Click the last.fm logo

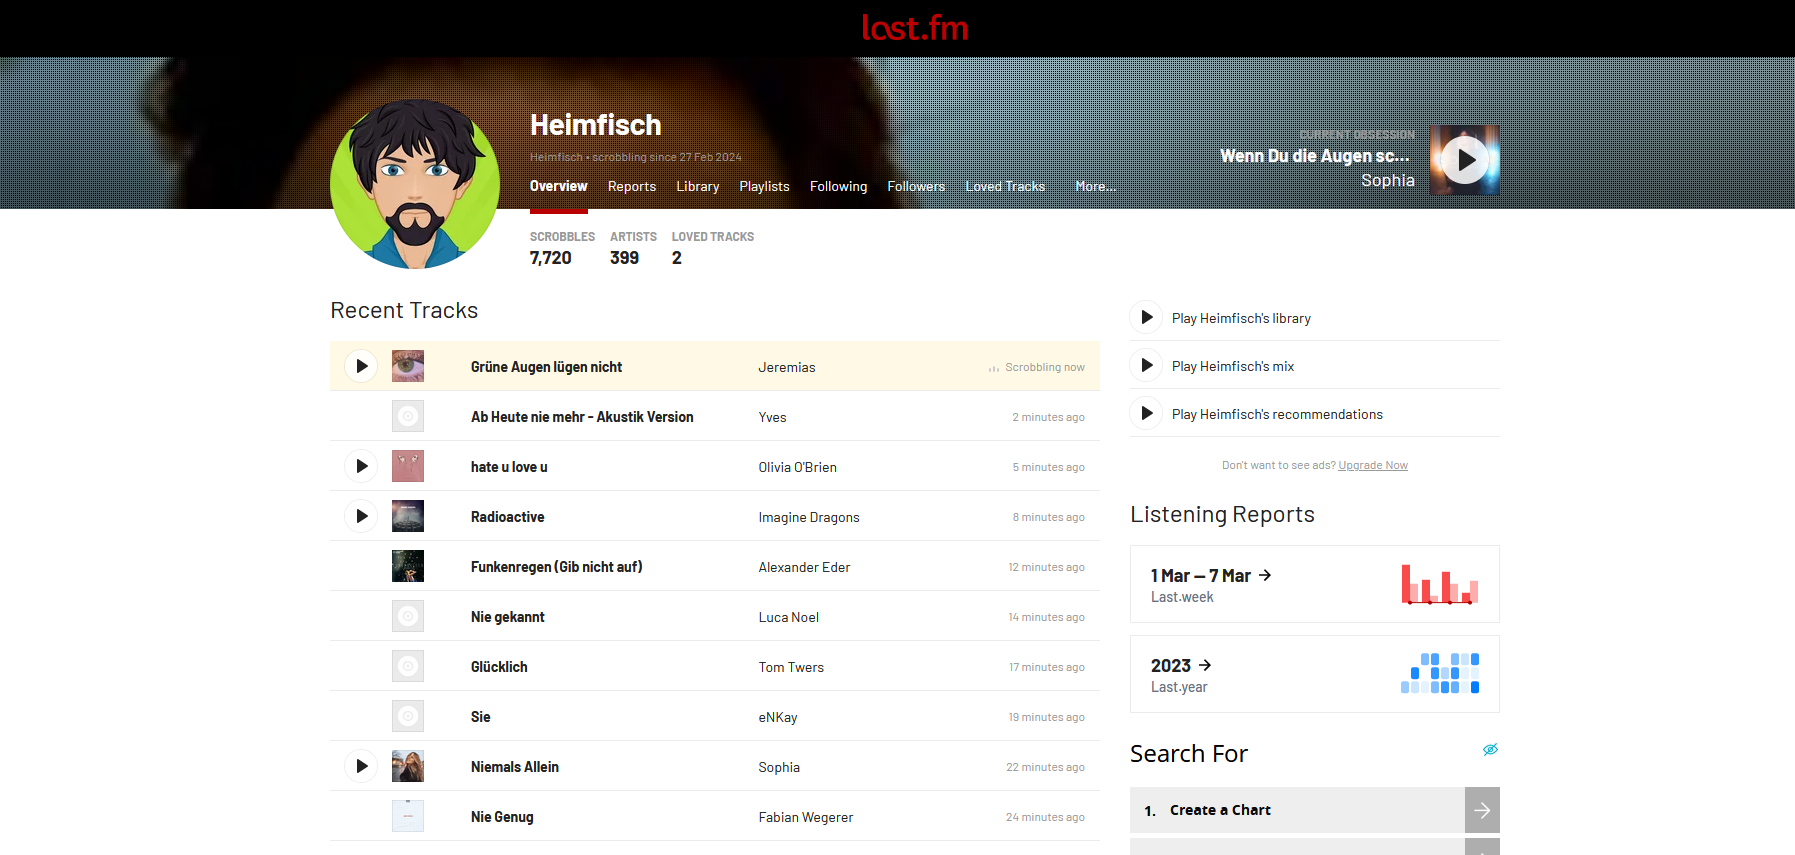915,28
